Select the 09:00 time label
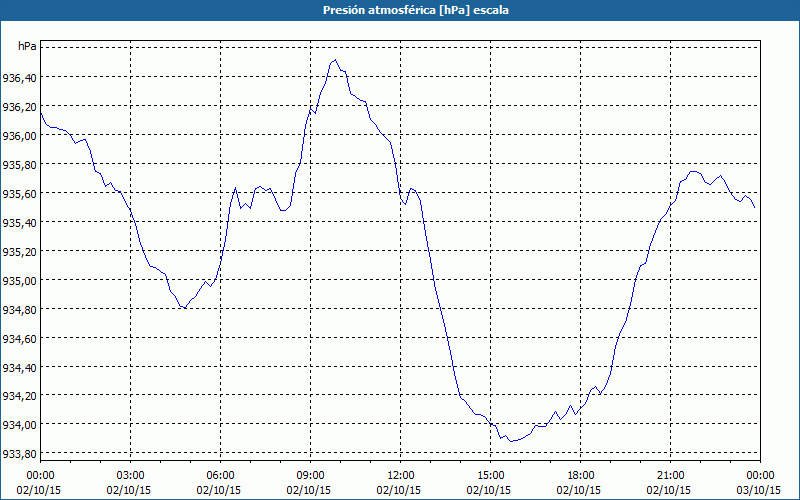Screen dimensions: 800x500 pyautogui.click(x=310, y=476)
